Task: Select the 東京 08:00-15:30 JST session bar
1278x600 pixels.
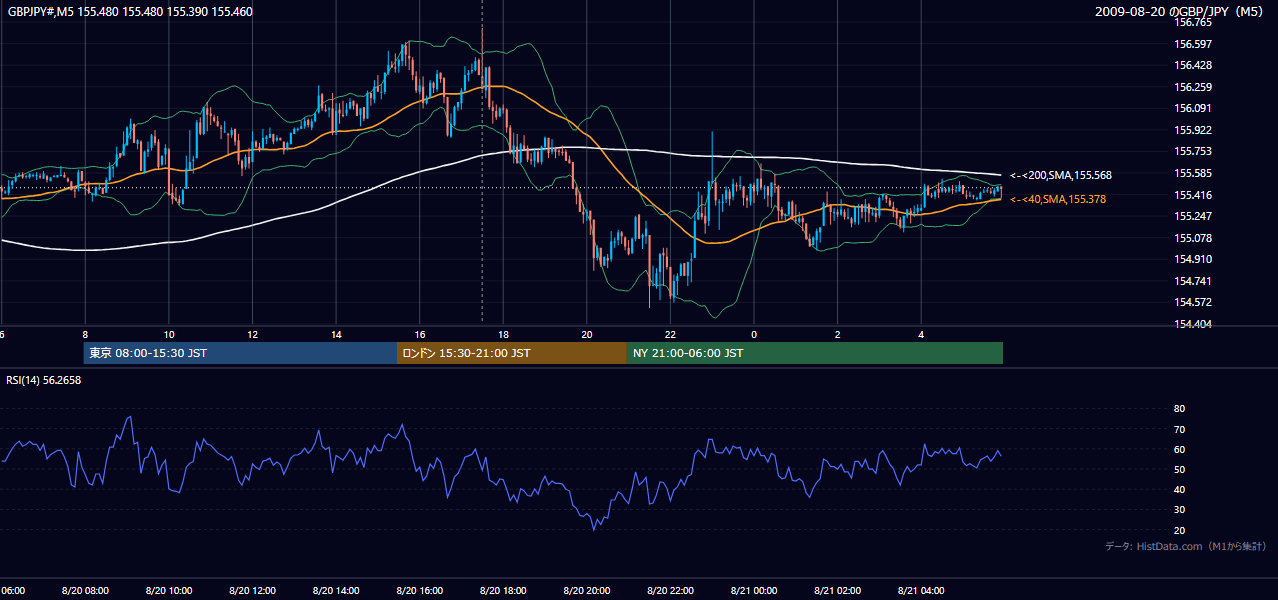Action: [x=240, y=353]
